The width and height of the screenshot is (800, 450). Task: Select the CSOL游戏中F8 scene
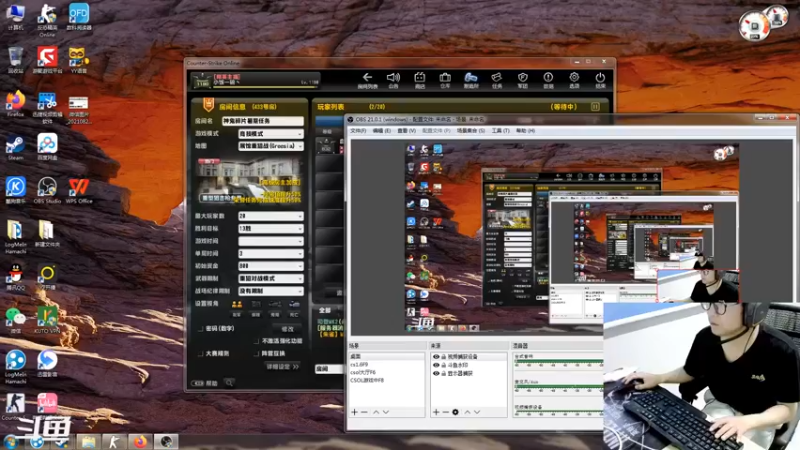pos(367,380)
